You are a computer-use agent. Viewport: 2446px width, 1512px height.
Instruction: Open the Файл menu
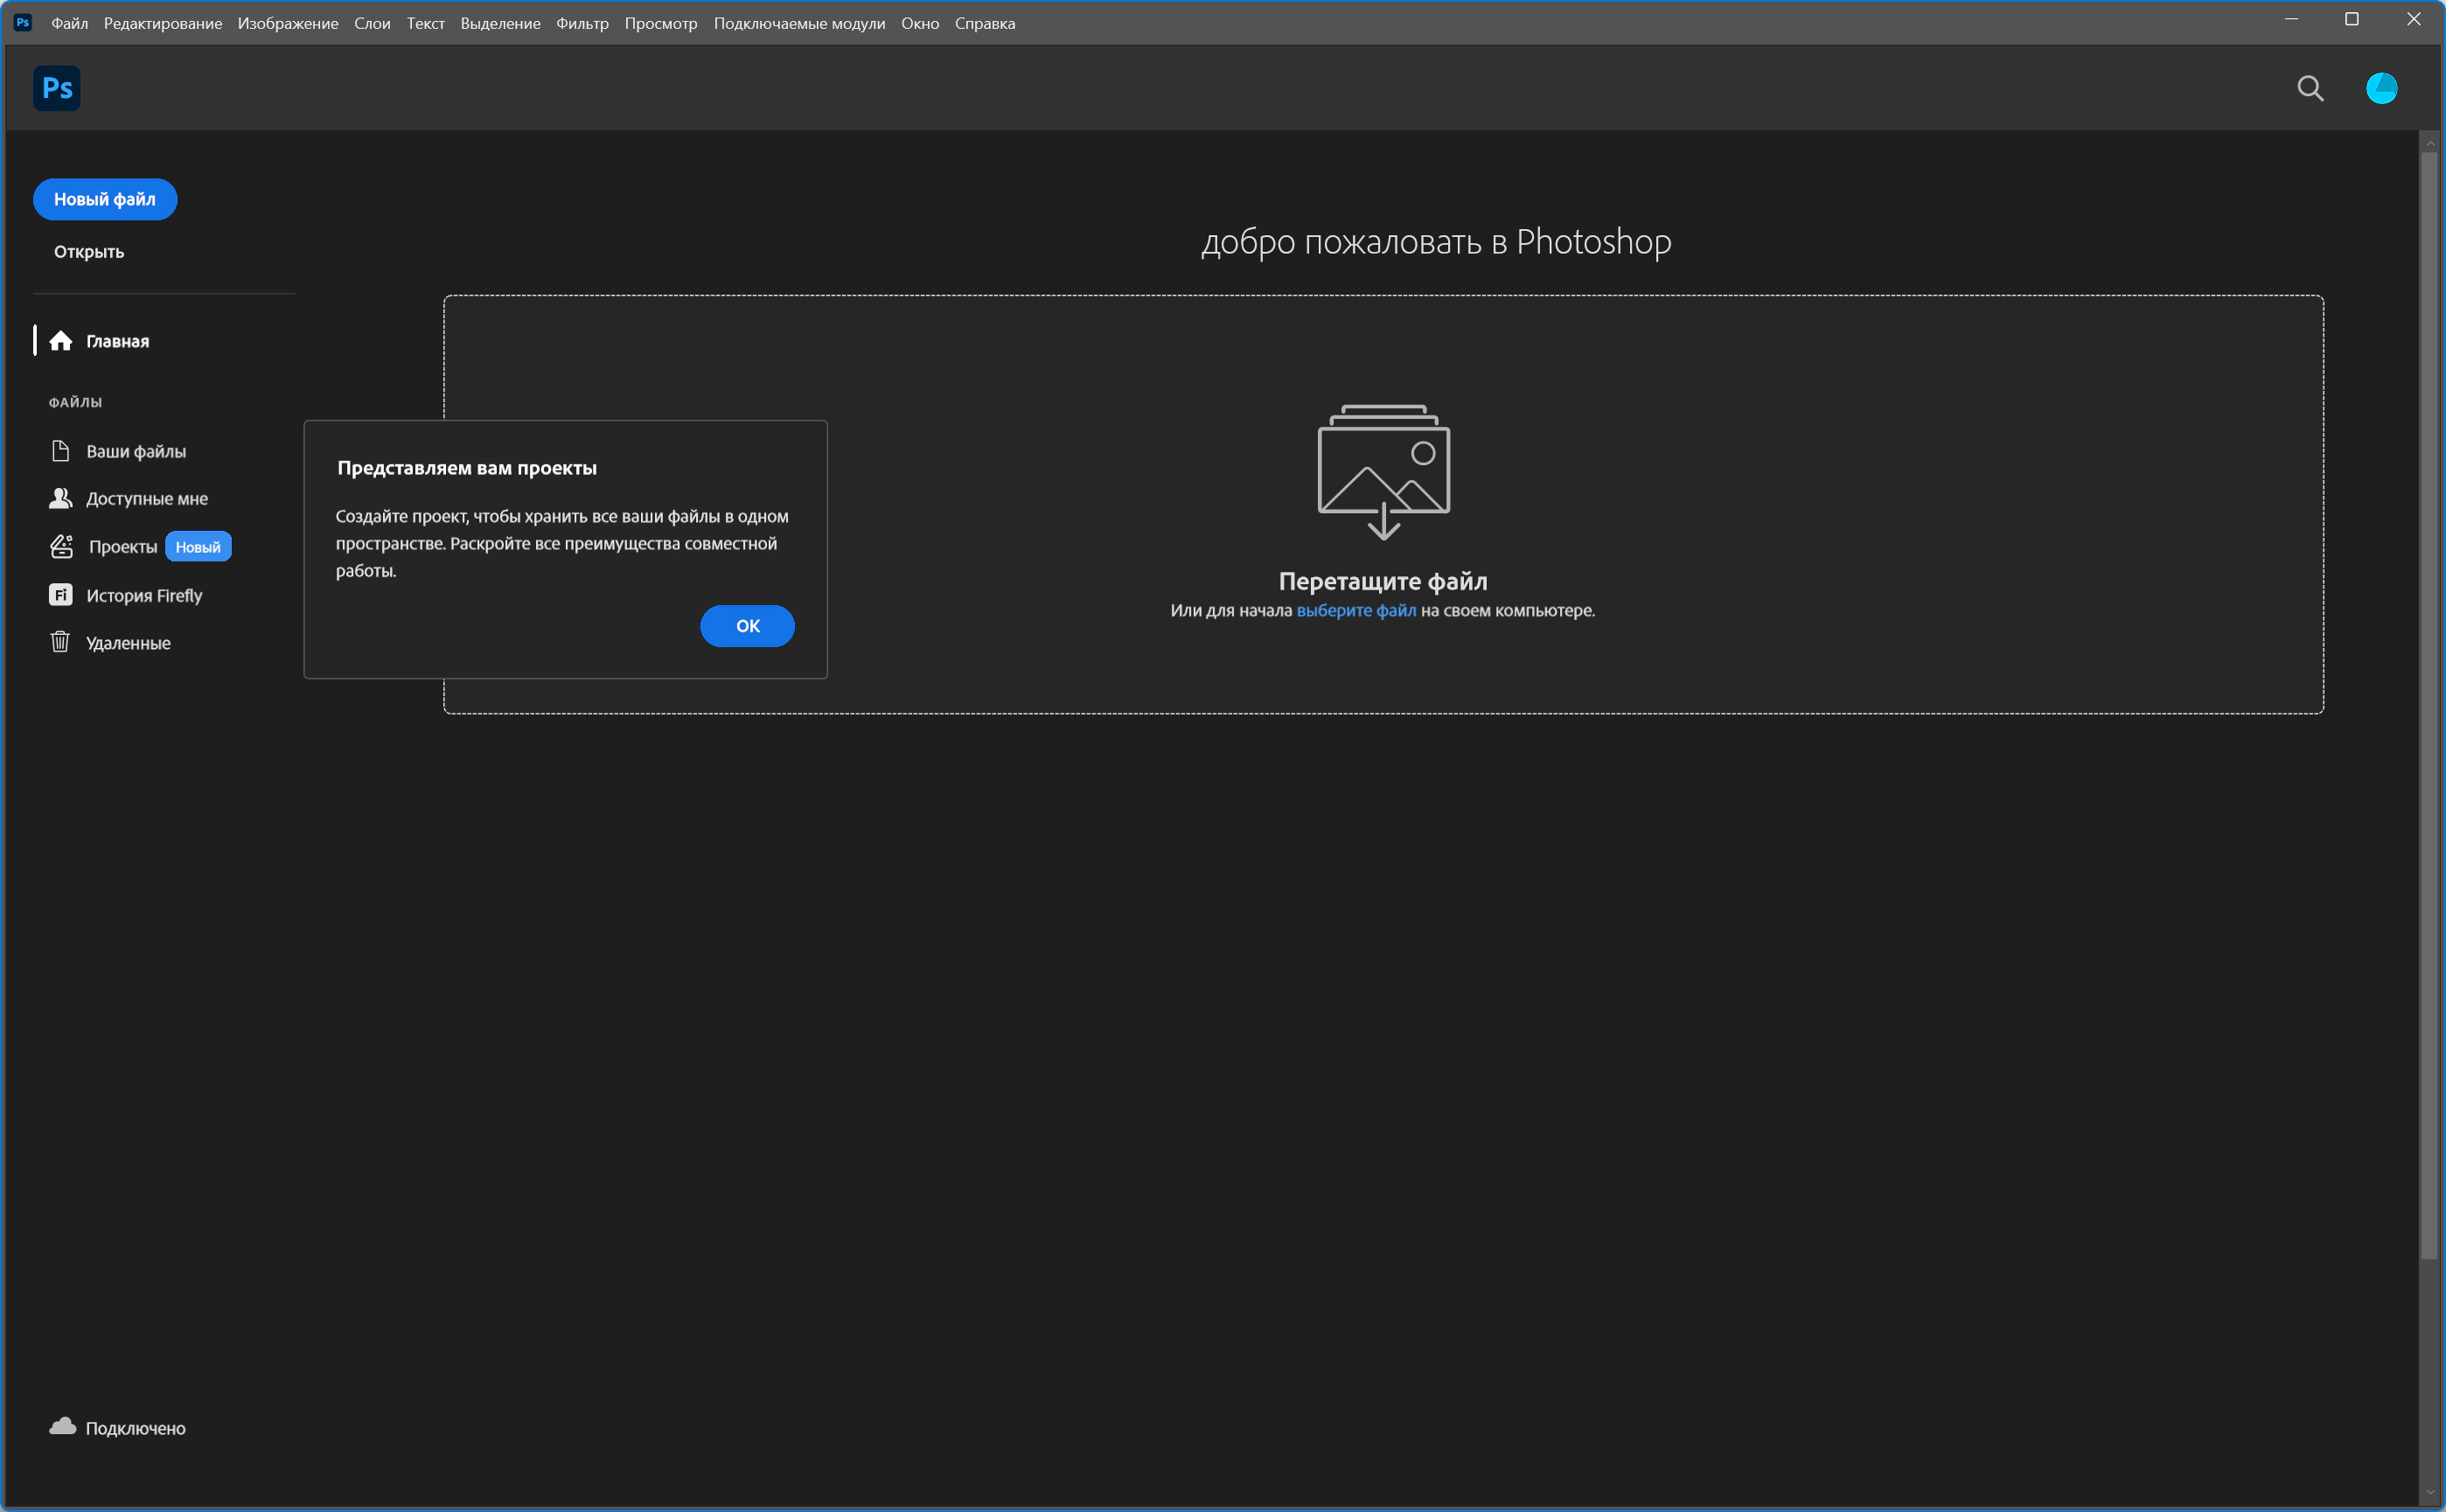(69, 23)
